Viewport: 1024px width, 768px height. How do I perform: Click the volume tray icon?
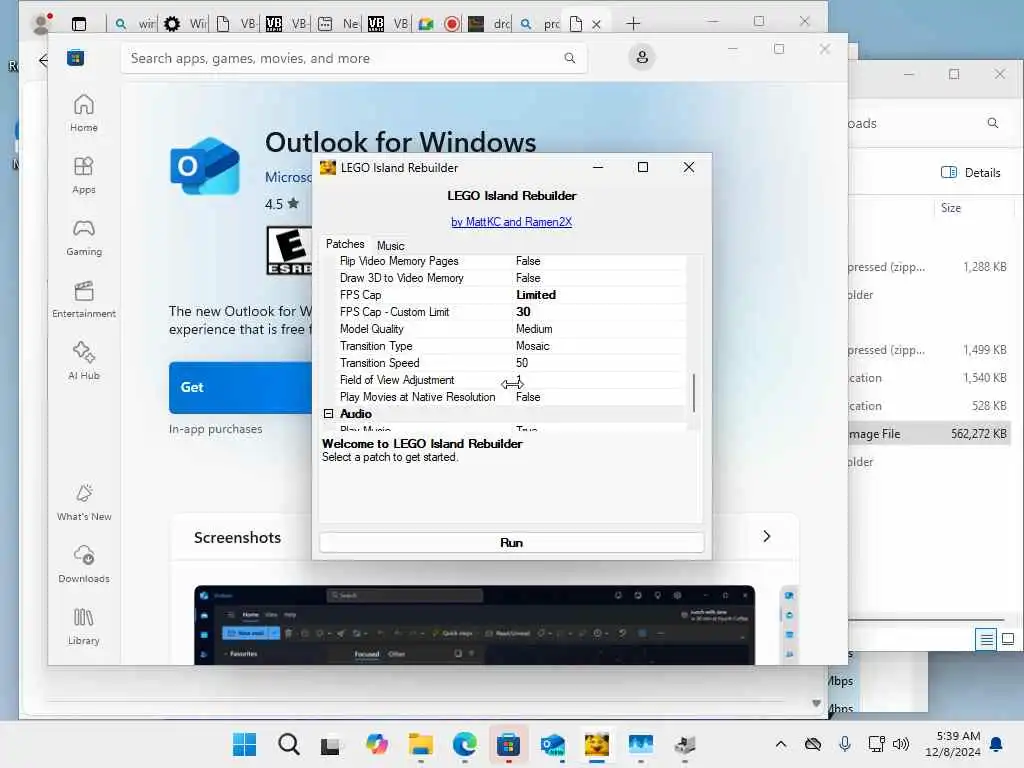pos(901,744)
